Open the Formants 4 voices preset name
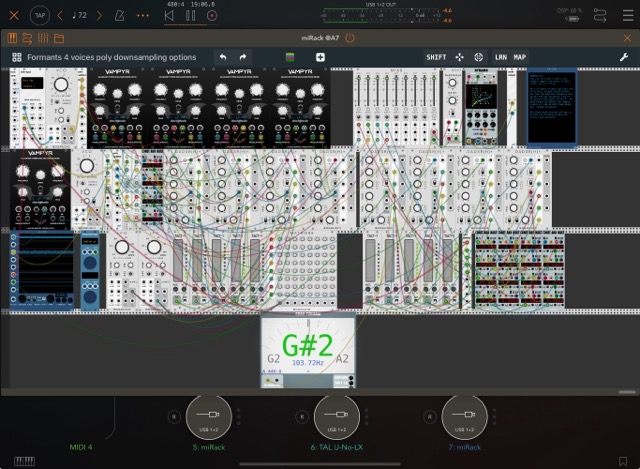 [111, 57]
